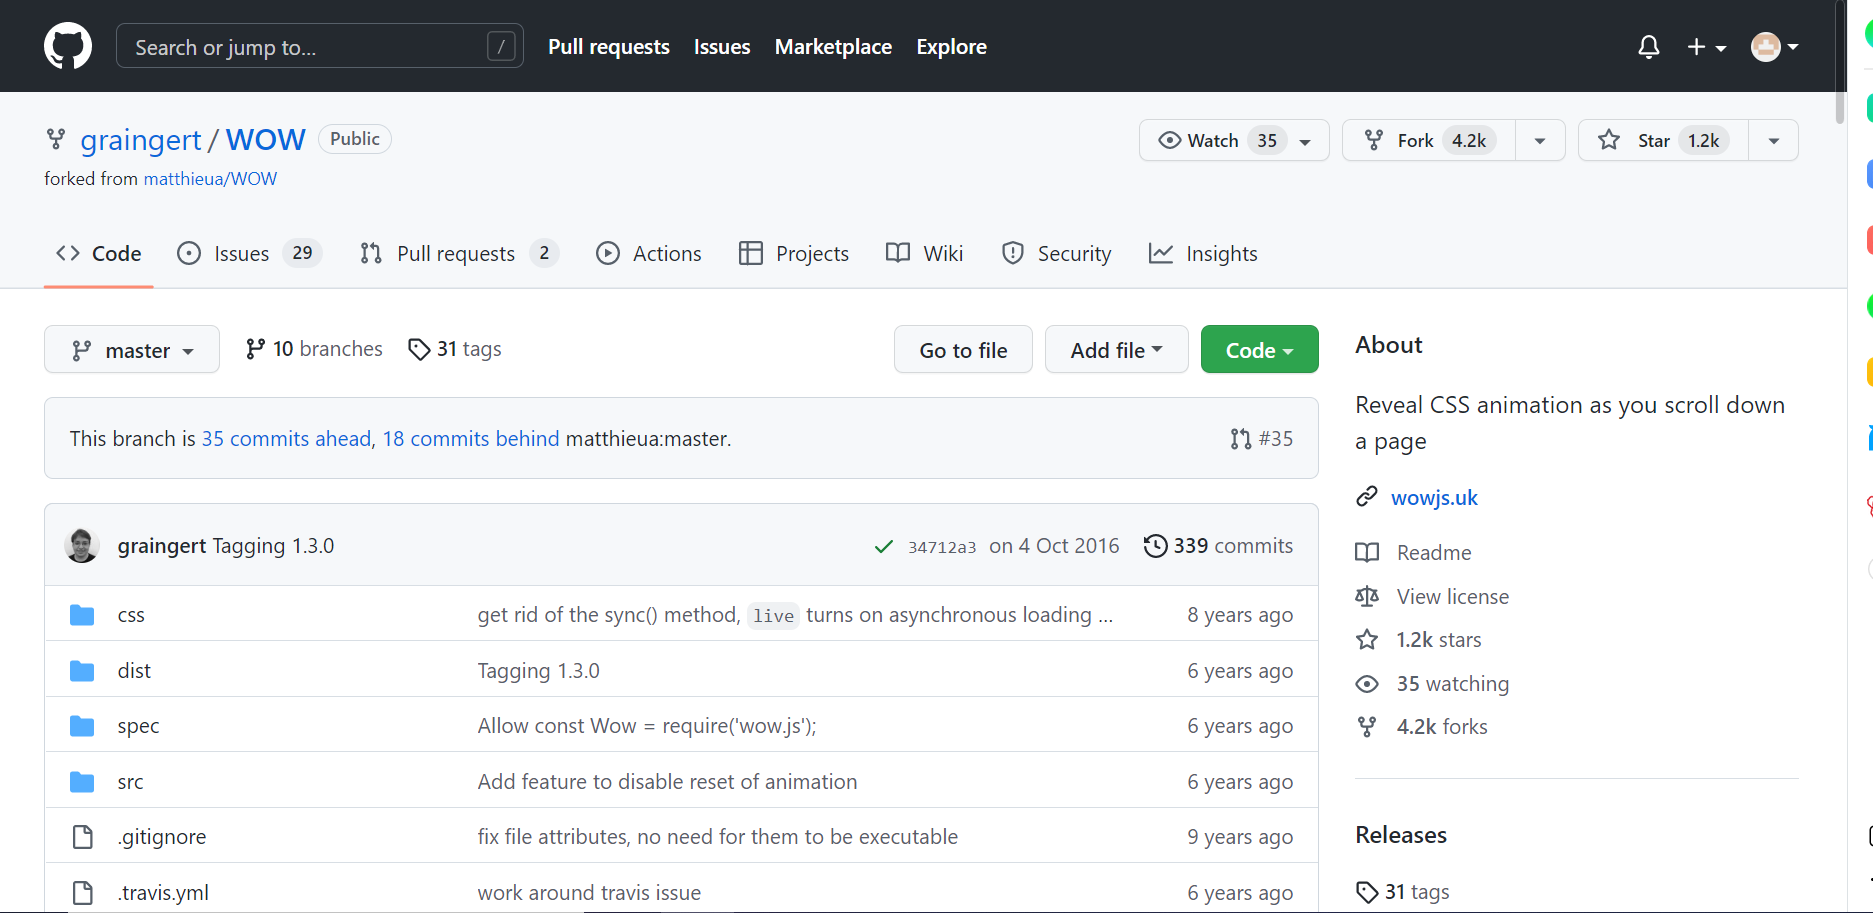
Task: Open the WOW repository name link
Action: click(x=266, y=140)
